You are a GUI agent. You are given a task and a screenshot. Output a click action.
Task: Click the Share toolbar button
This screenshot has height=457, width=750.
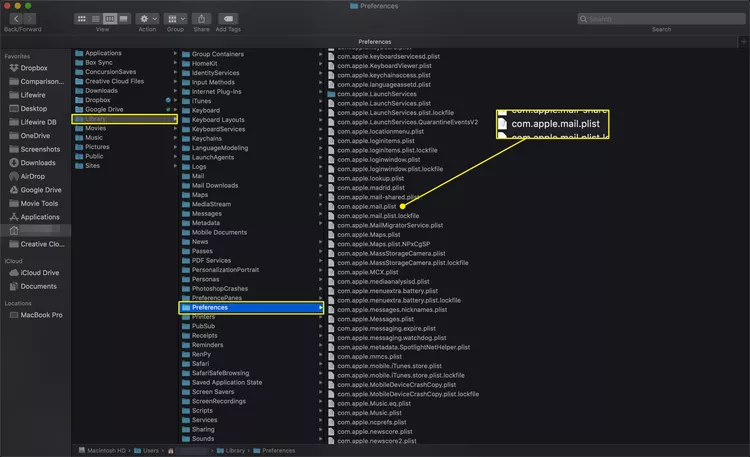[201, 19]
